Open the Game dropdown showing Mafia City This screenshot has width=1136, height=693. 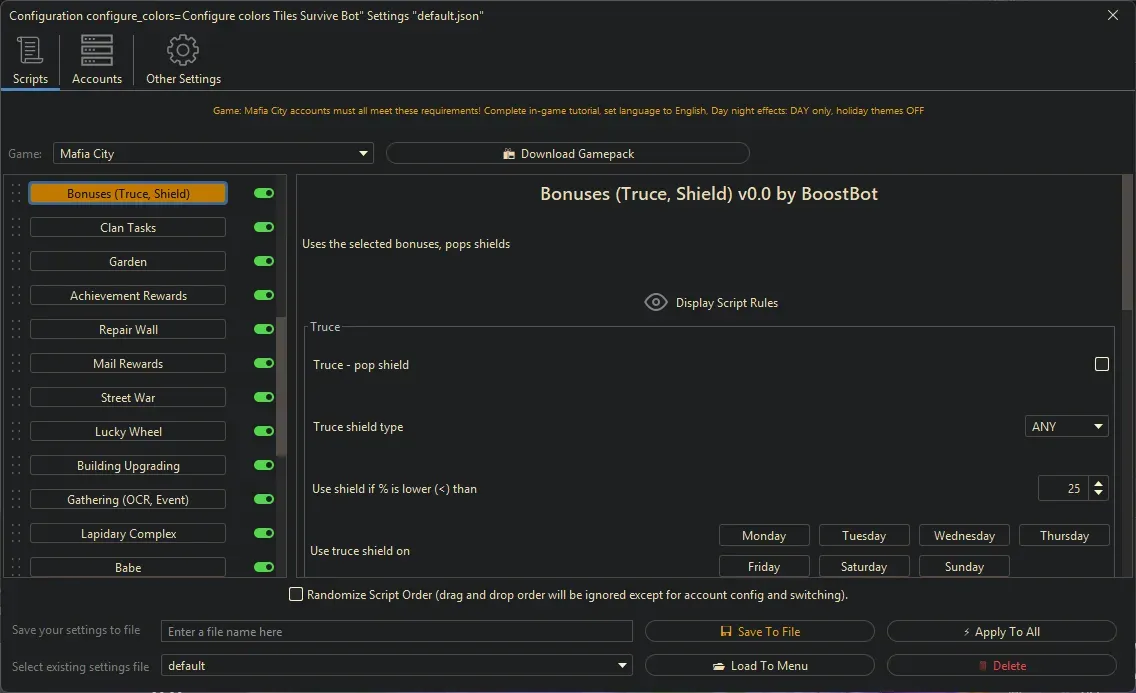click(x=213, y=154)
